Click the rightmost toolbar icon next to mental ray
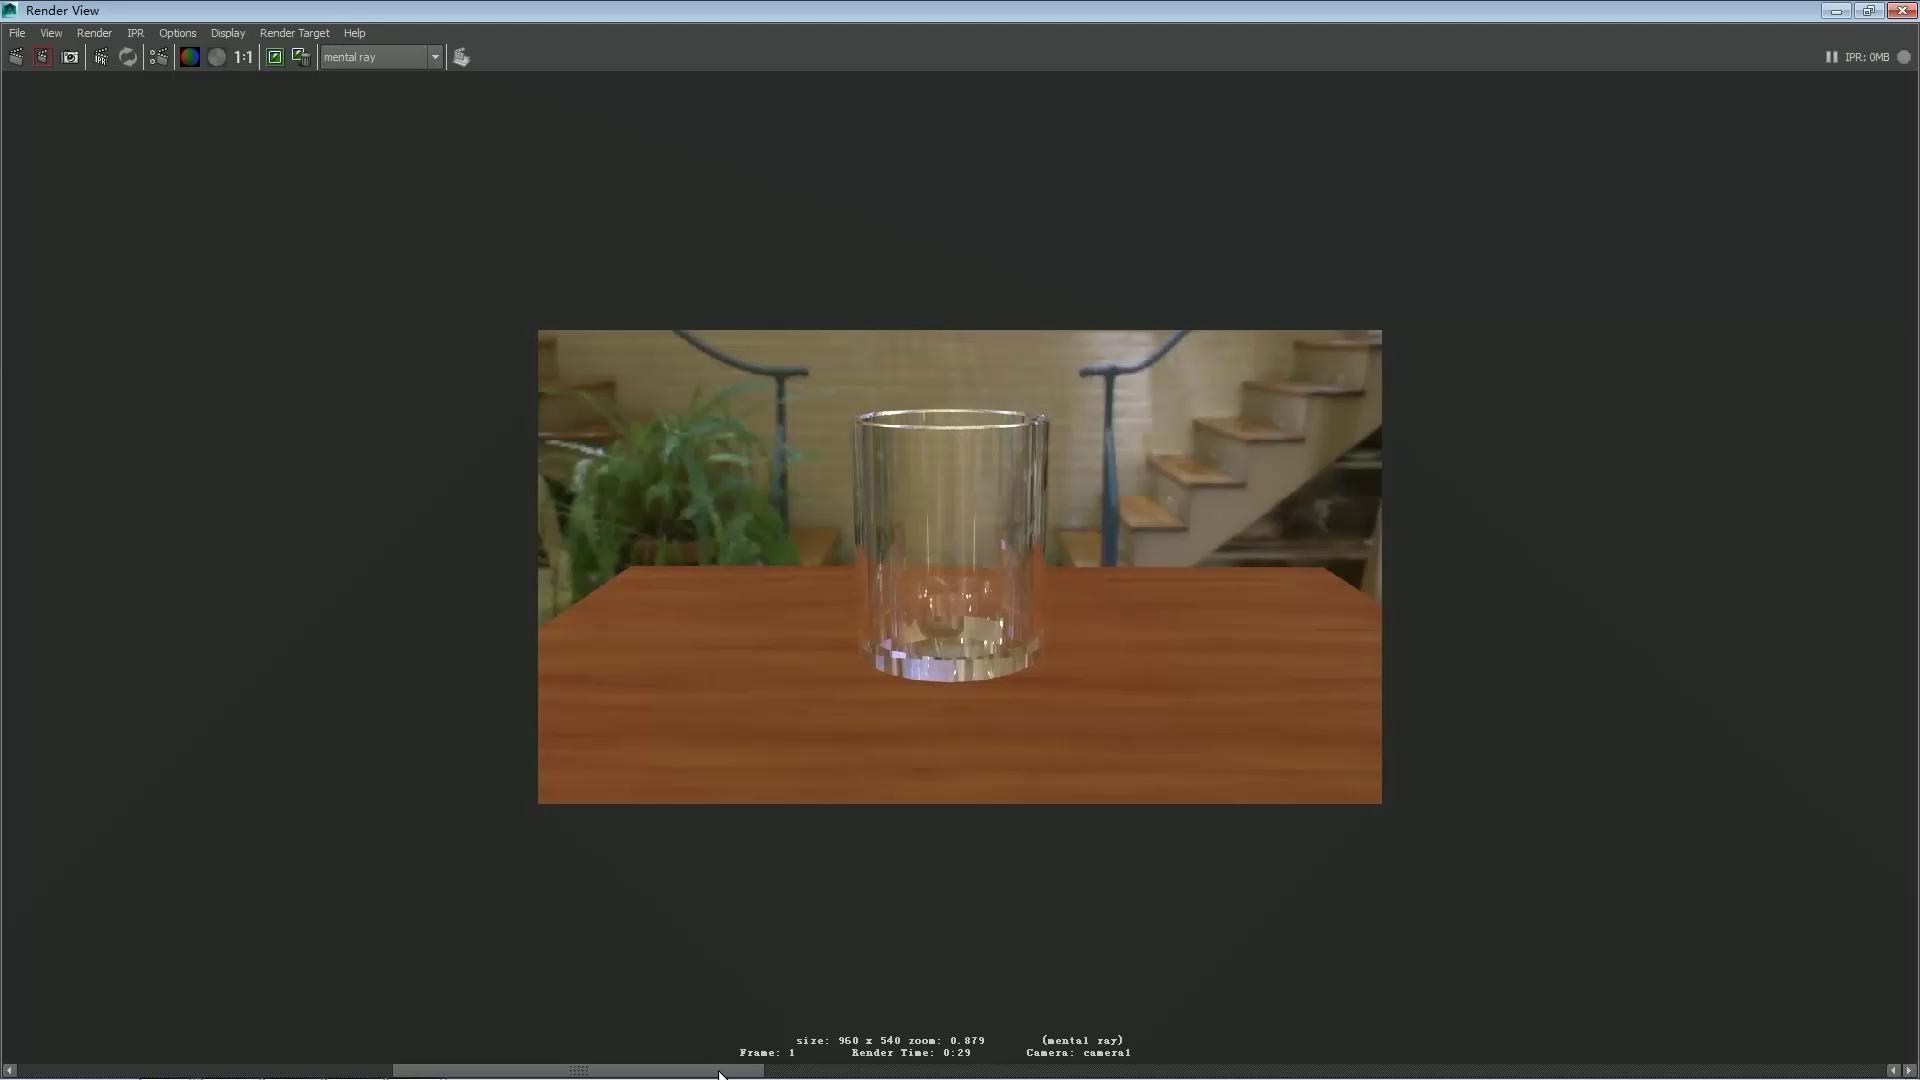 point(461,57)
